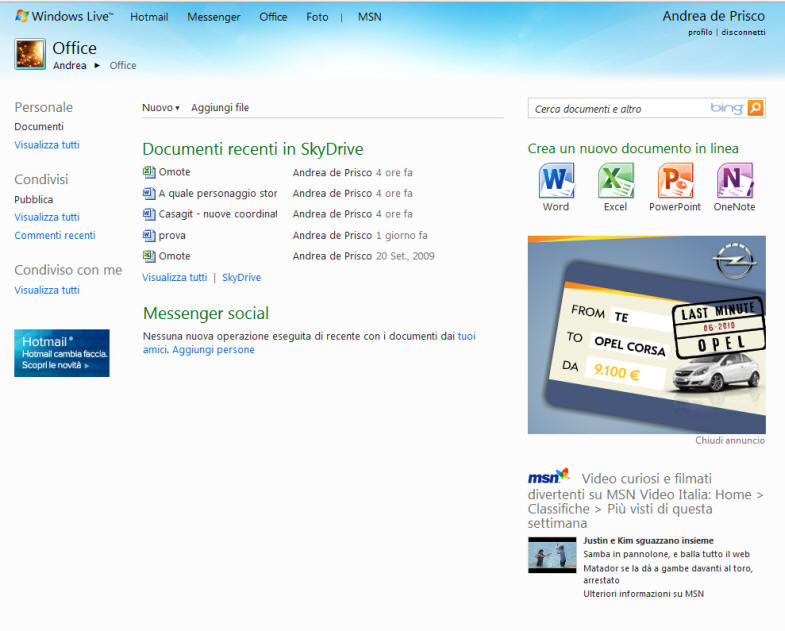Viewport: 785px width, 631px height.
Task: Click Andrea de Prisco author on prova row
Action: [332, 235]
